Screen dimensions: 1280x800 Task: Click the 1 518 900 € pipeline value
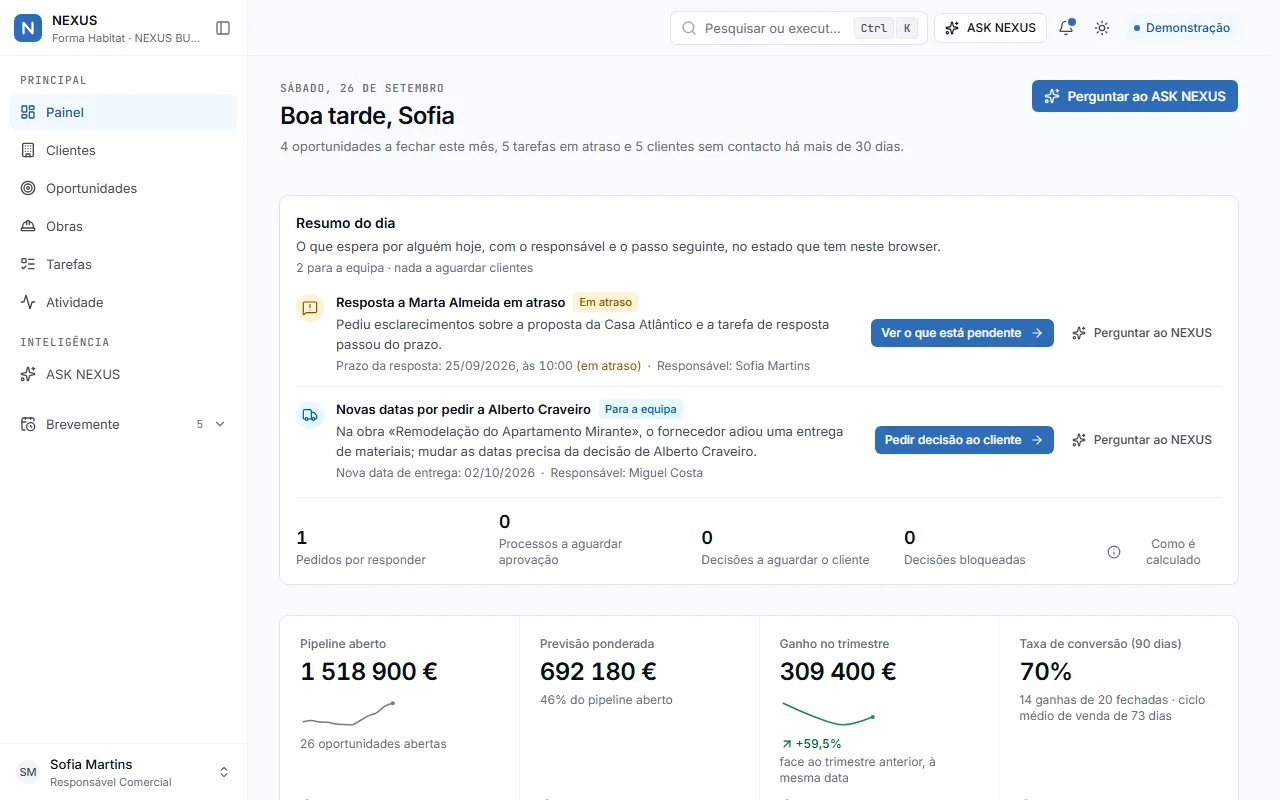pyautogui.click(x=369, y=672)
